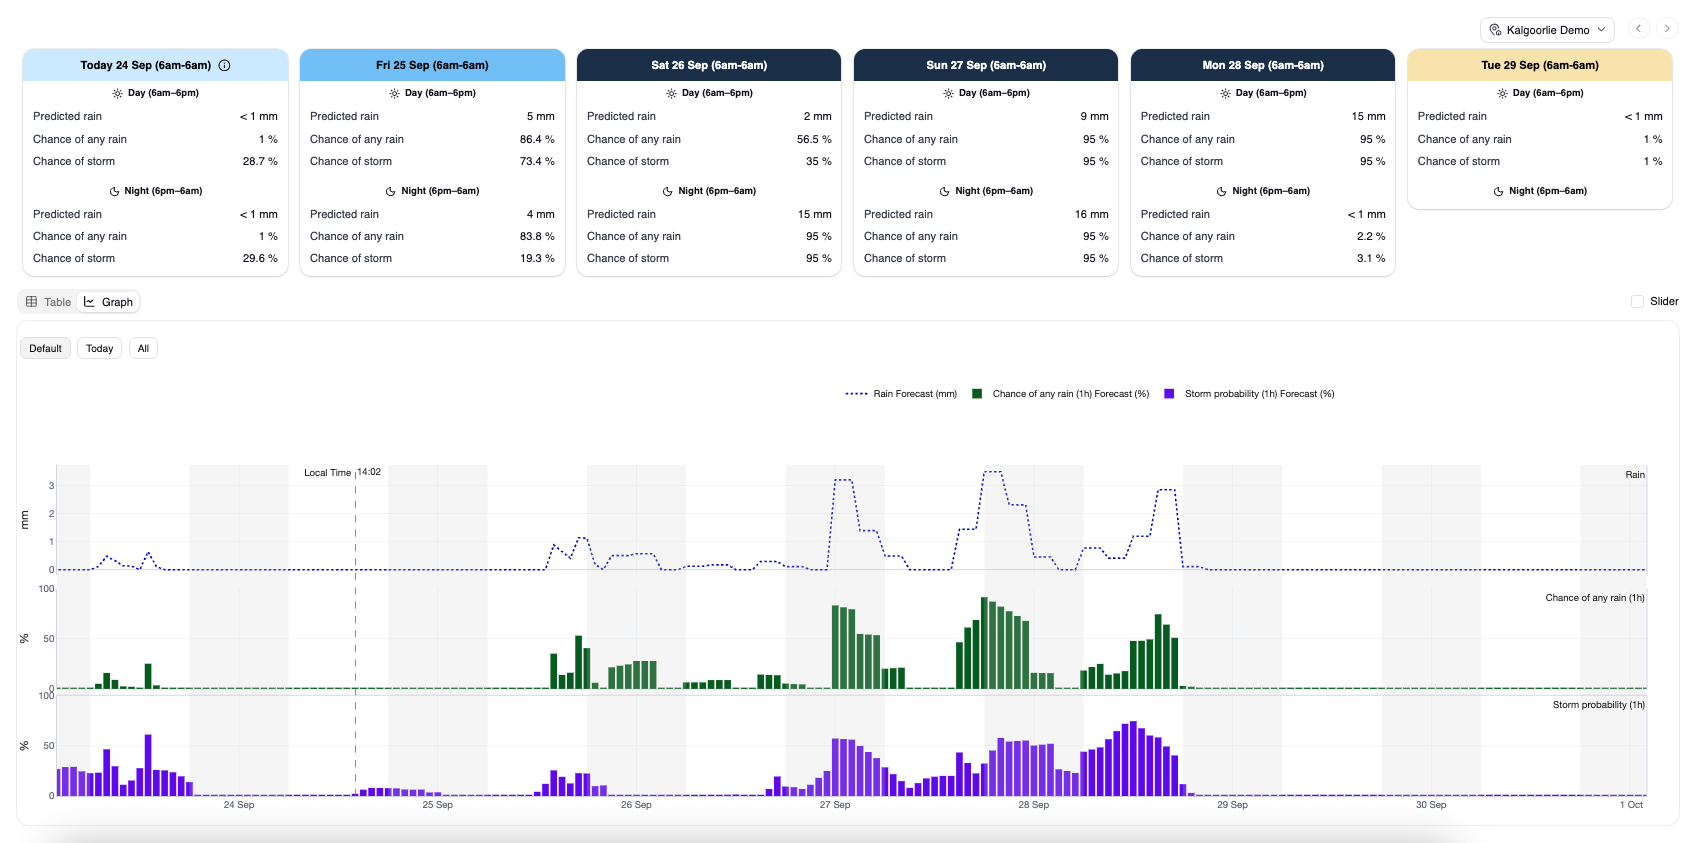Click the moon icon on Today's Night section
The image size is (1698, 843).
click(x=114, y=191)
